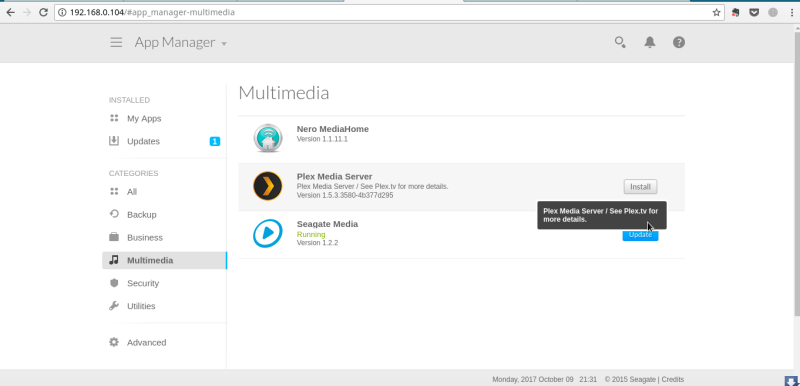The image size is (800, 386).
Task: Click the Advanced gear icon
Action: (114, 342)
